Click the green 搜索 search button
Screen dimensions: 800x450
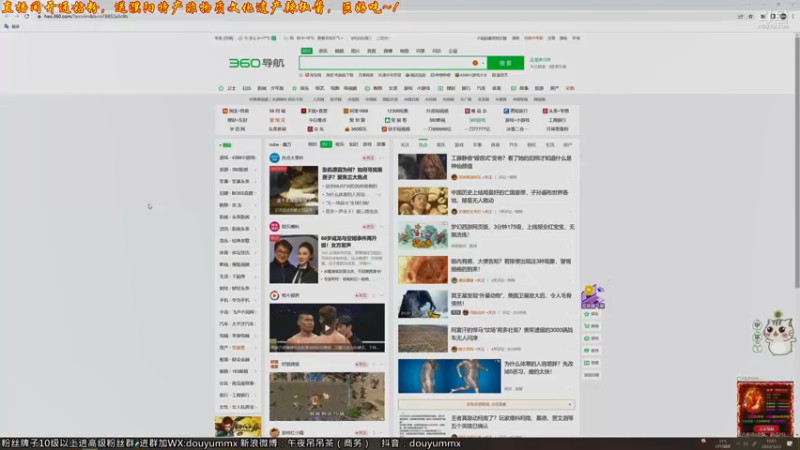coord(505,63)
